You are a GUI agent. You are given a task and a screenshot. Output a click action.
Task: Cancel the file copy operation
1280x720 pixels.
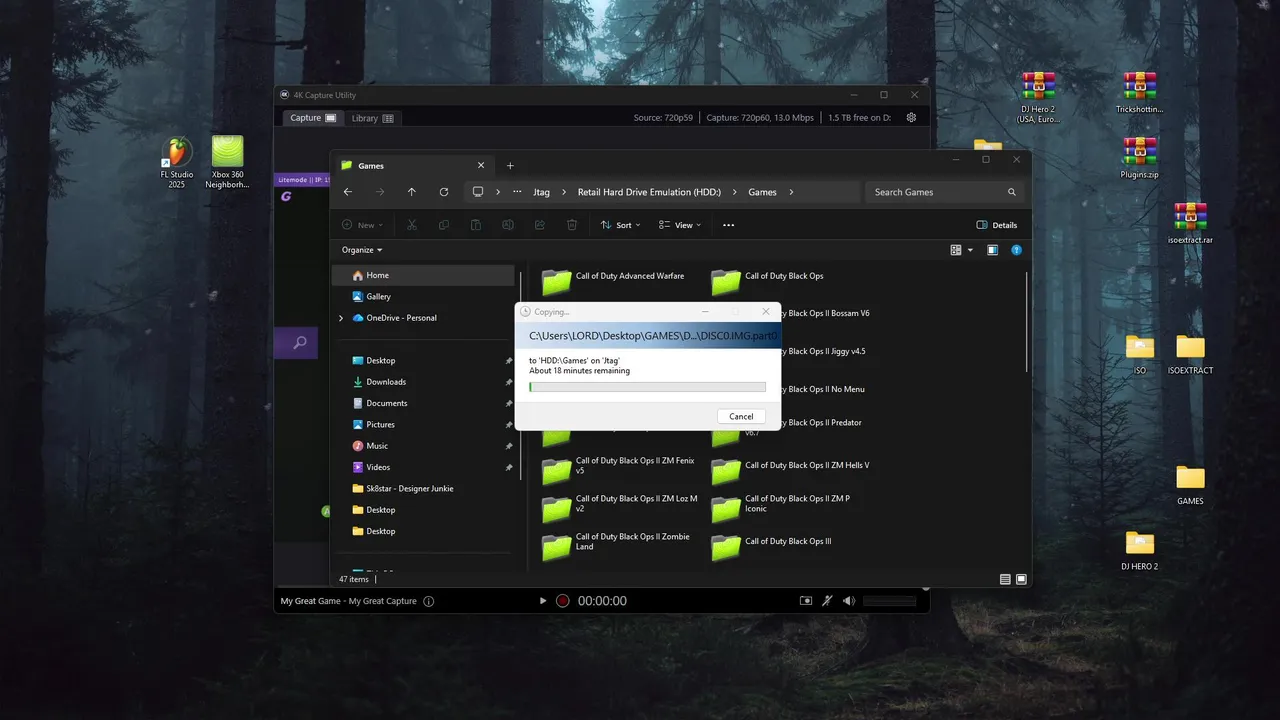[x=741, y=416]
